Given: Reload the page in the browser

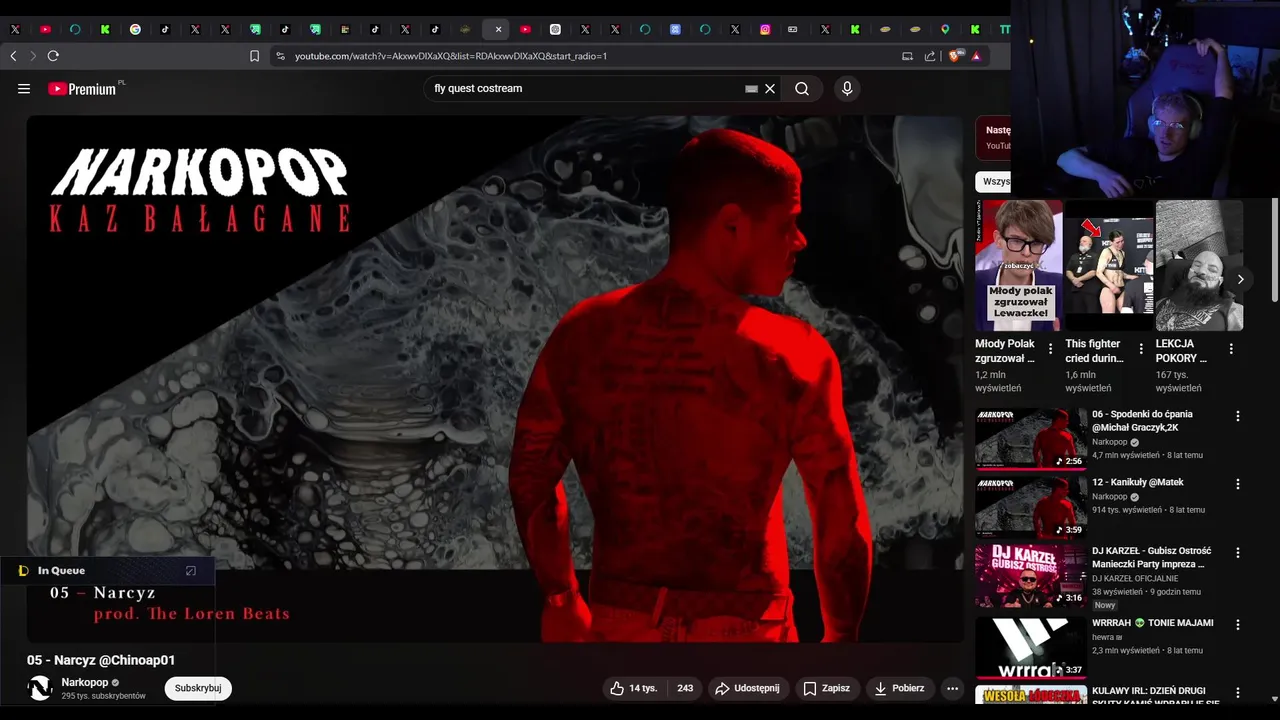Looking at the screenshot, I should coord(53,56).
